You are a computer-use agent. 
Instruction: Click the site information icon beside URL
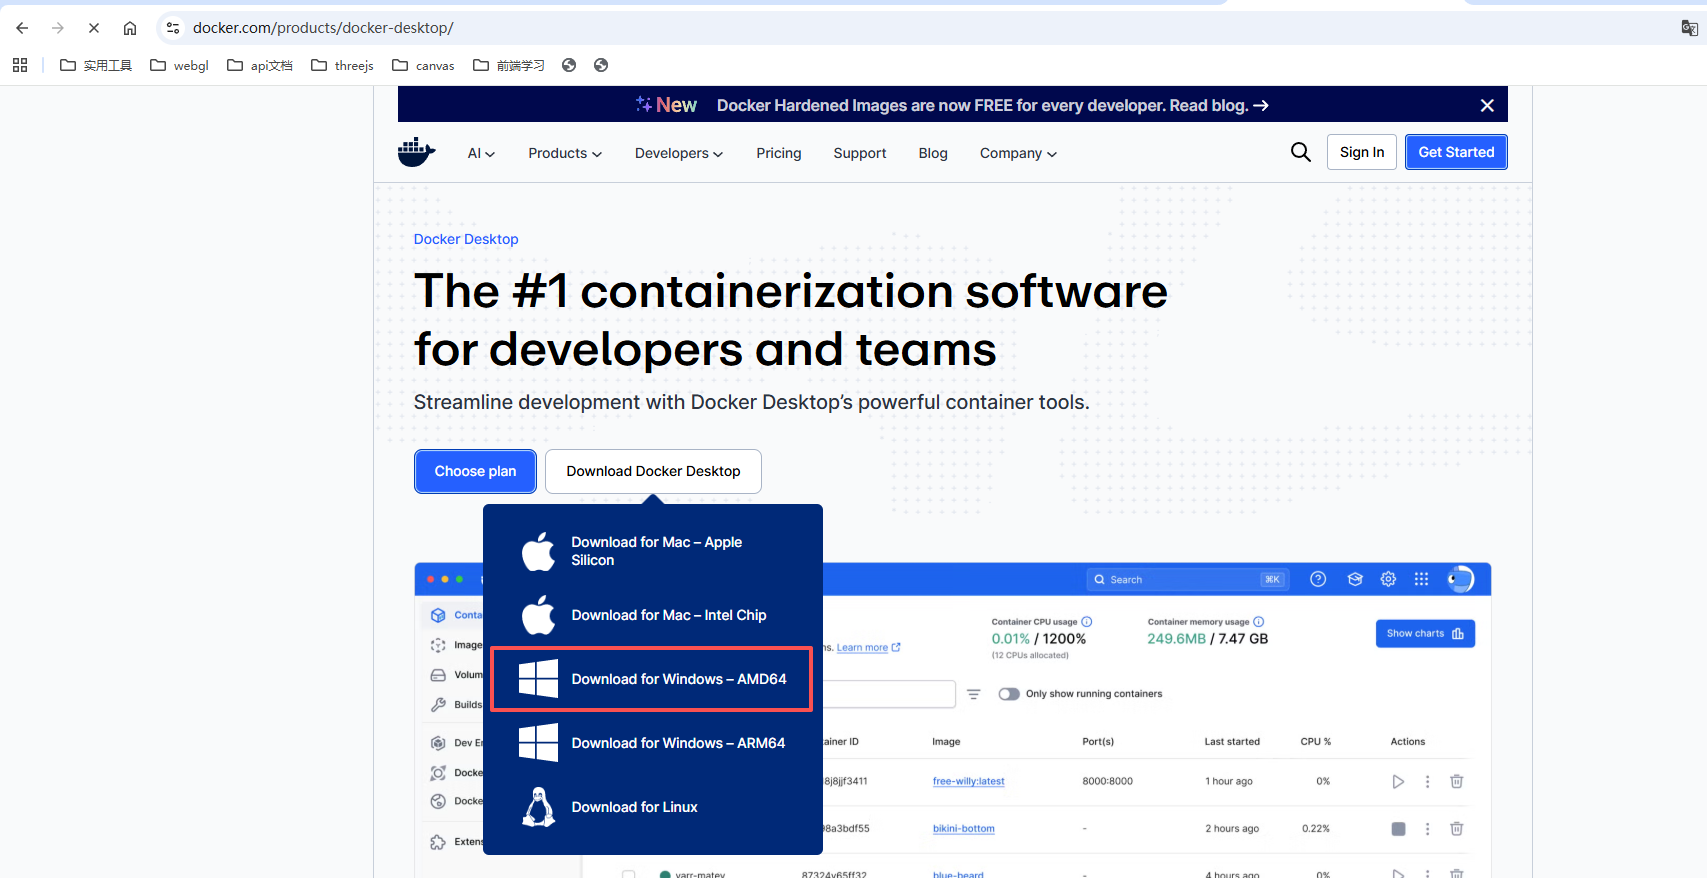tap(173, 28)
